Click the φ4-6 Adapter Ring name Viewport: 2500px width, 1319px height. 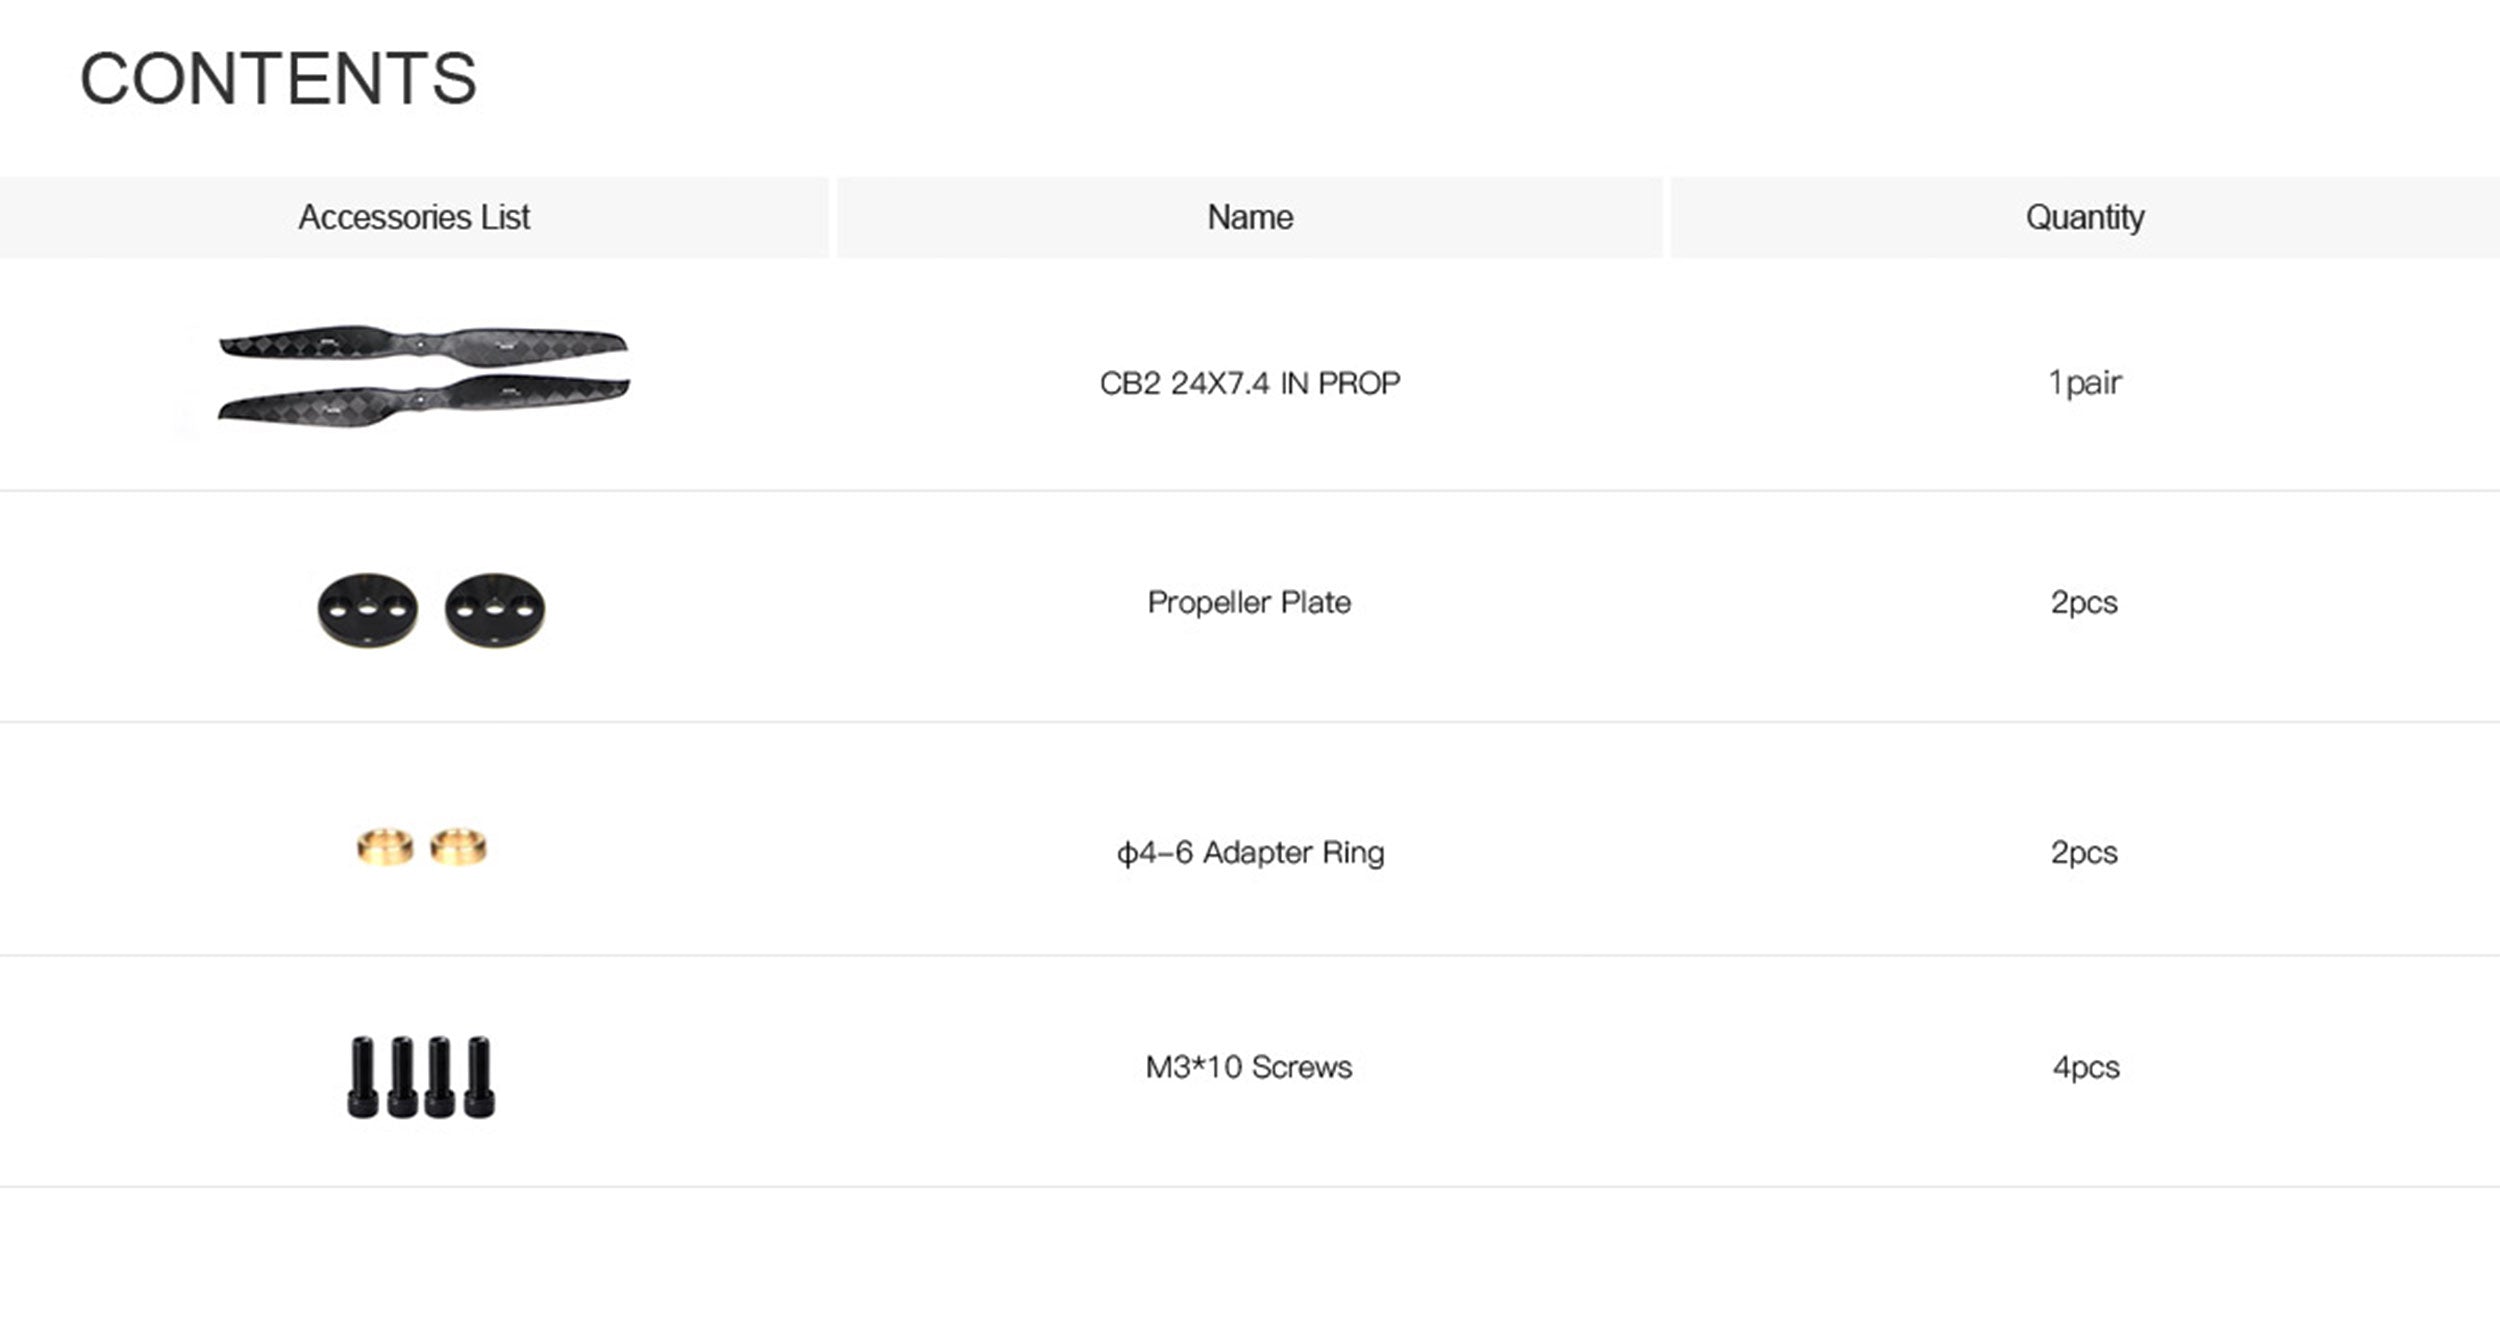[1250, 852]
